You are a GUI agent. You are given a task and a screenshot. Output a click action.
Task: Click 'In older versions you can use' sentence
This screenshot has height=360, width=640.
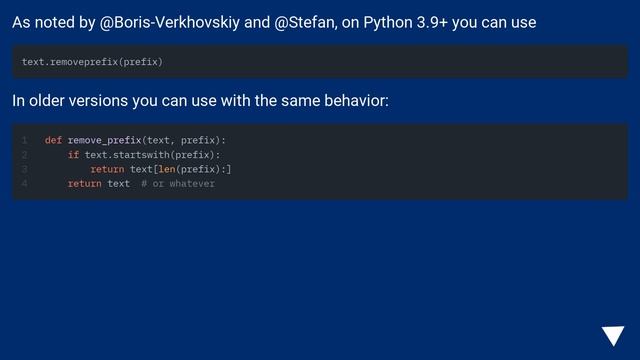coord(200,100)
